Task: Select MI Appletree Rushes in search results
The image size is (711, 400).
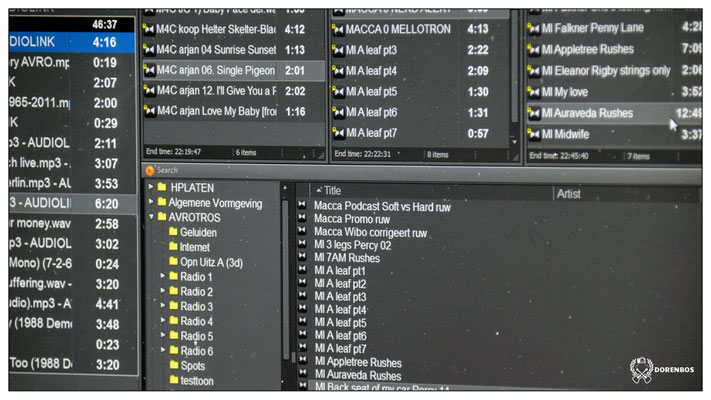Action: 358,362
